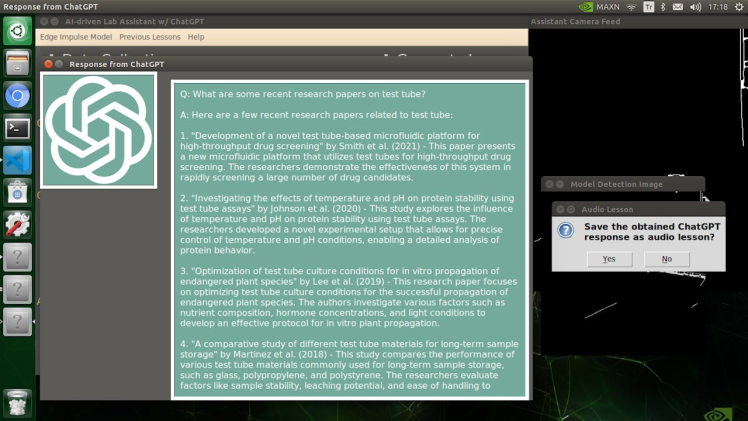Open the Ubuntu dash from launcher

(x=18, y=31)
